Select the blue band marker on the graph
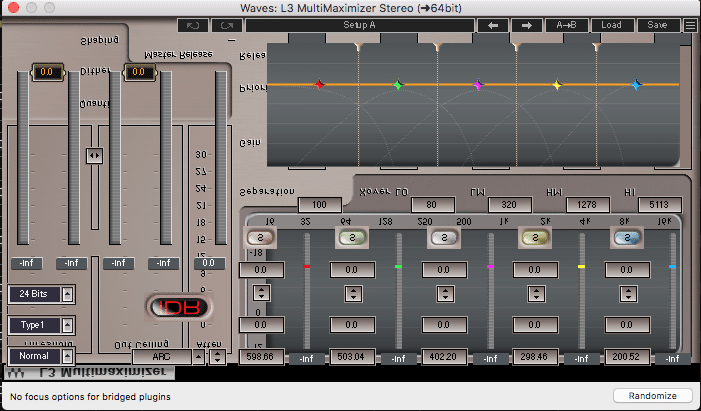 pyautogui.click(x=636, y=84)
